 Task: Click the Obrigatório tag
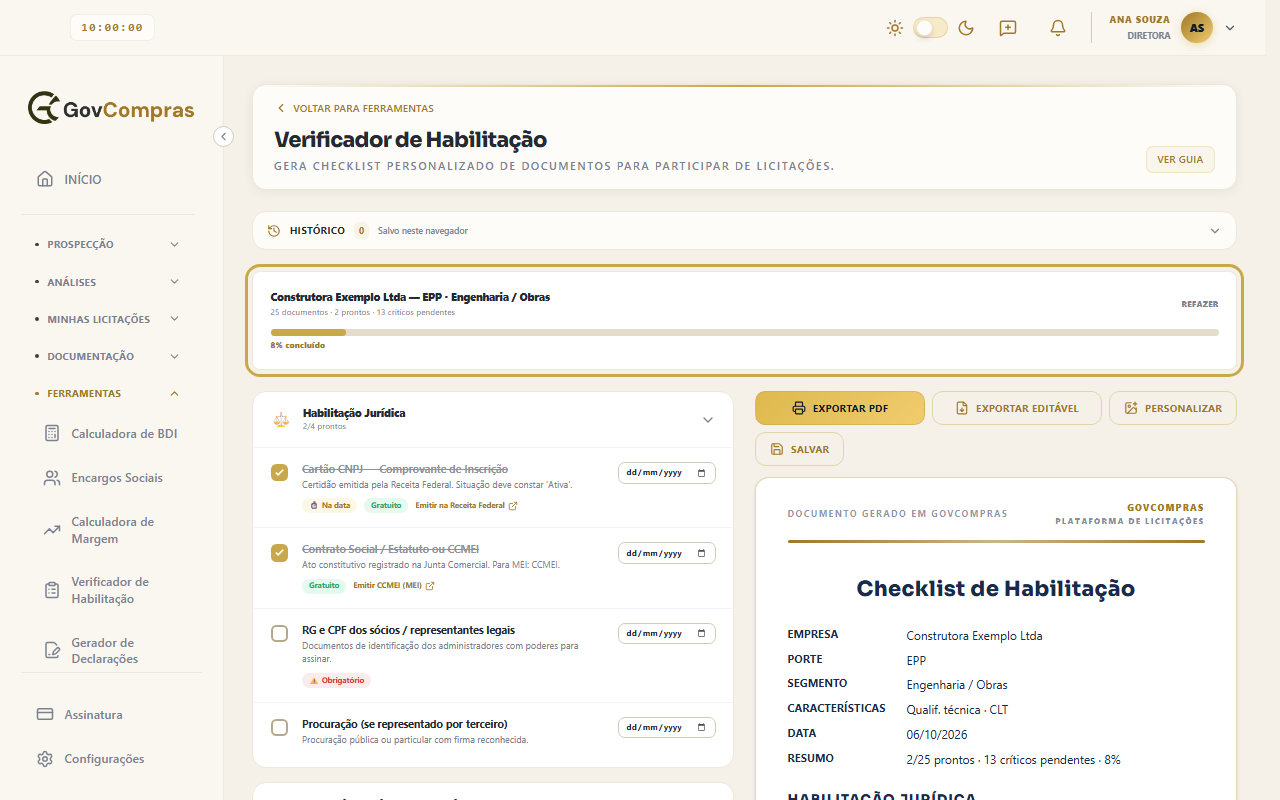[x=336, y=680]
